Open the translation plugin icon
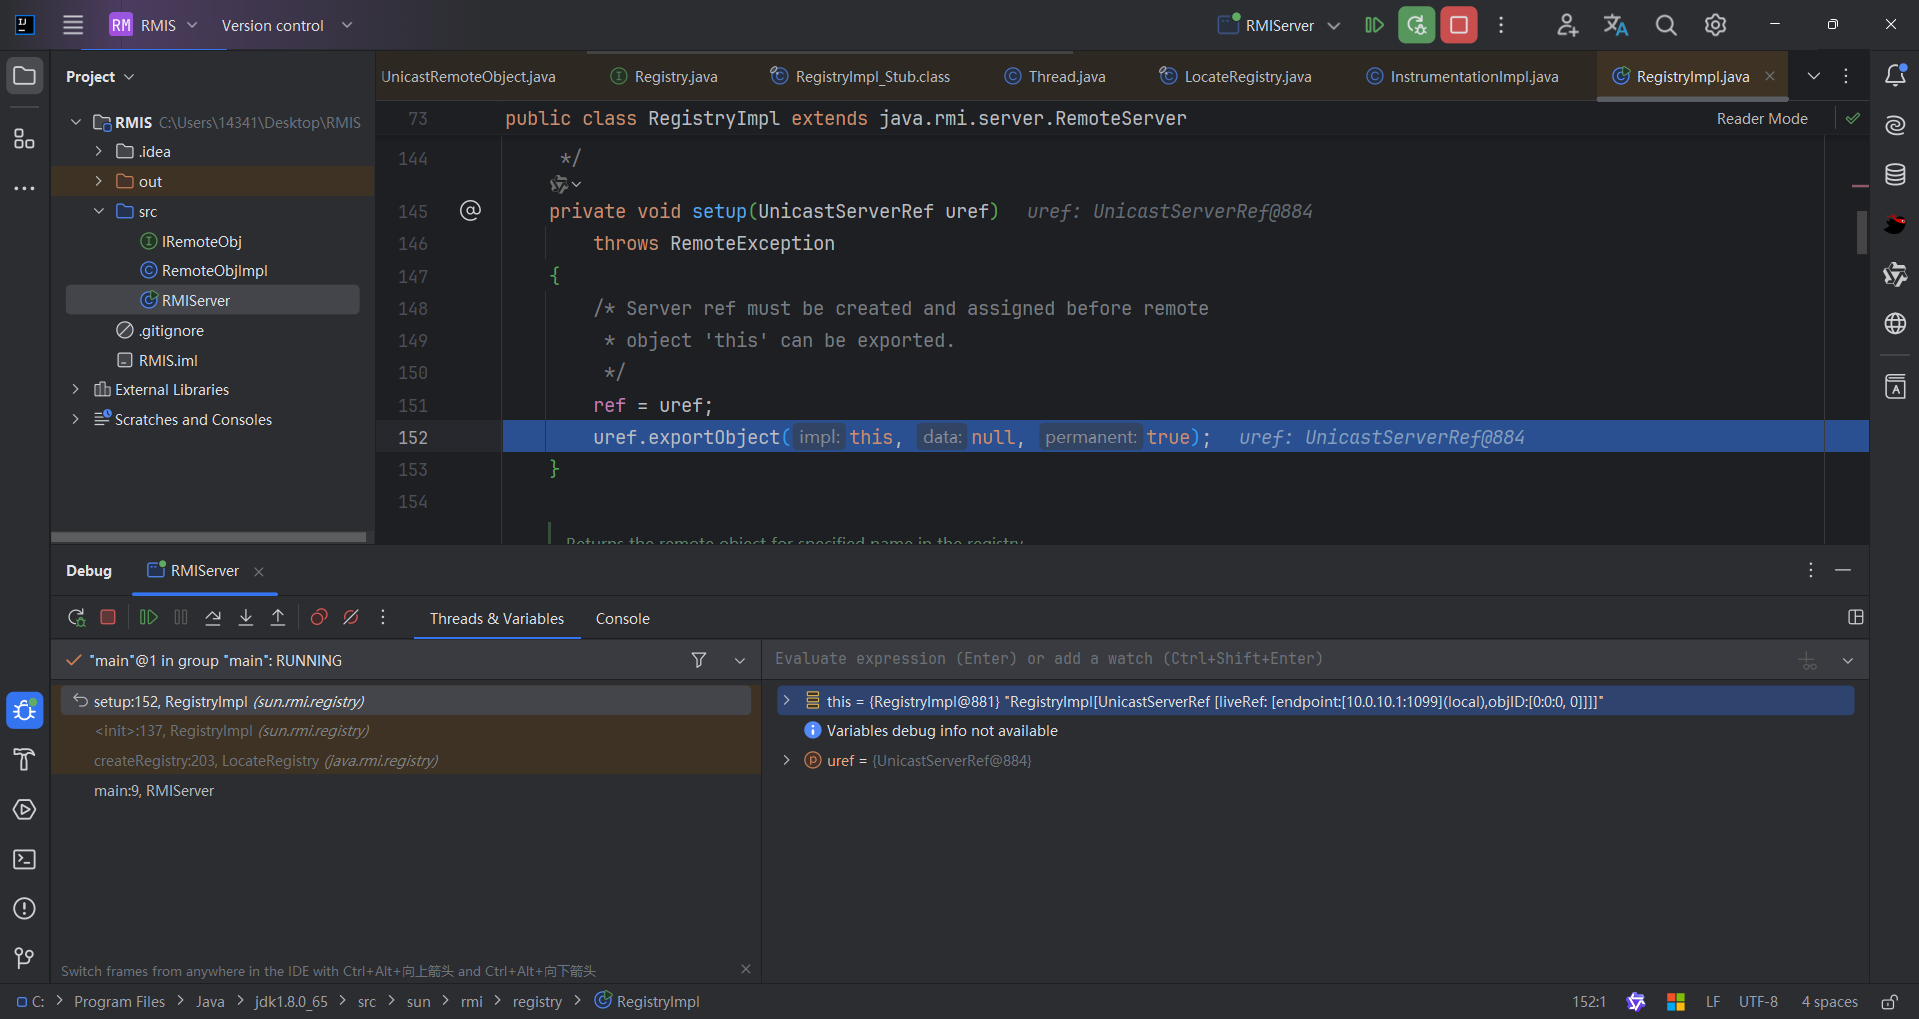This screenshot has height=1019, width=1919. pos(1616,25)
